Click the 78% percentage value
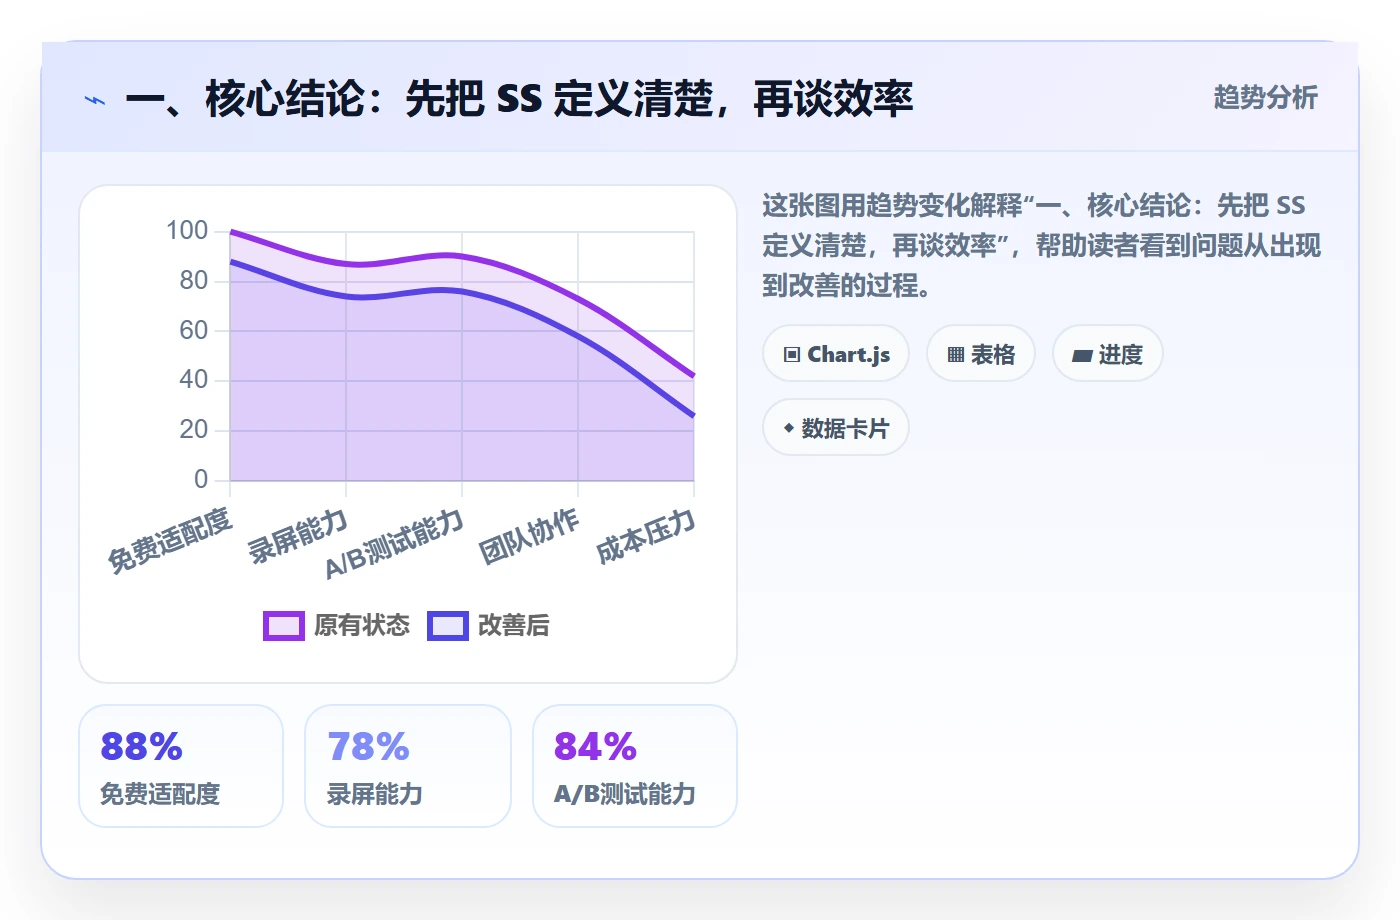 (369, 747)
